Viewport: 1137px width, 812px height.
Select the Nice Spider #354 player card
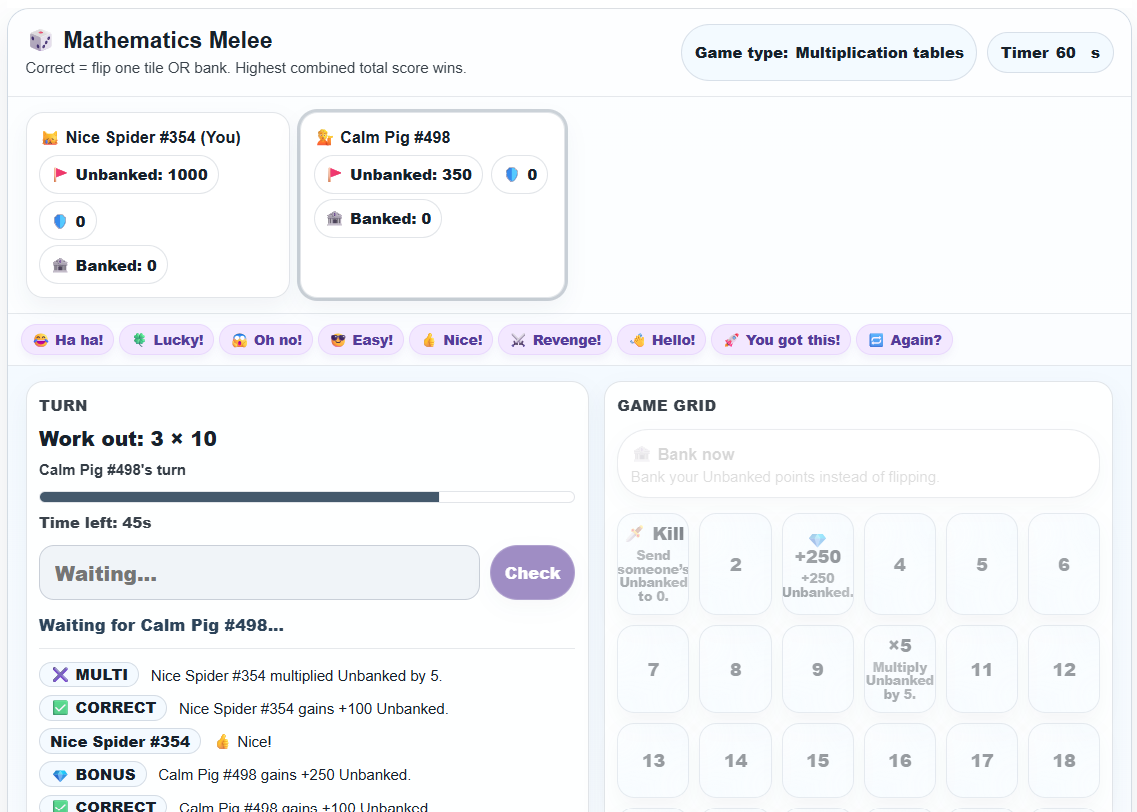pyautogui.click(x=159, y=204)
